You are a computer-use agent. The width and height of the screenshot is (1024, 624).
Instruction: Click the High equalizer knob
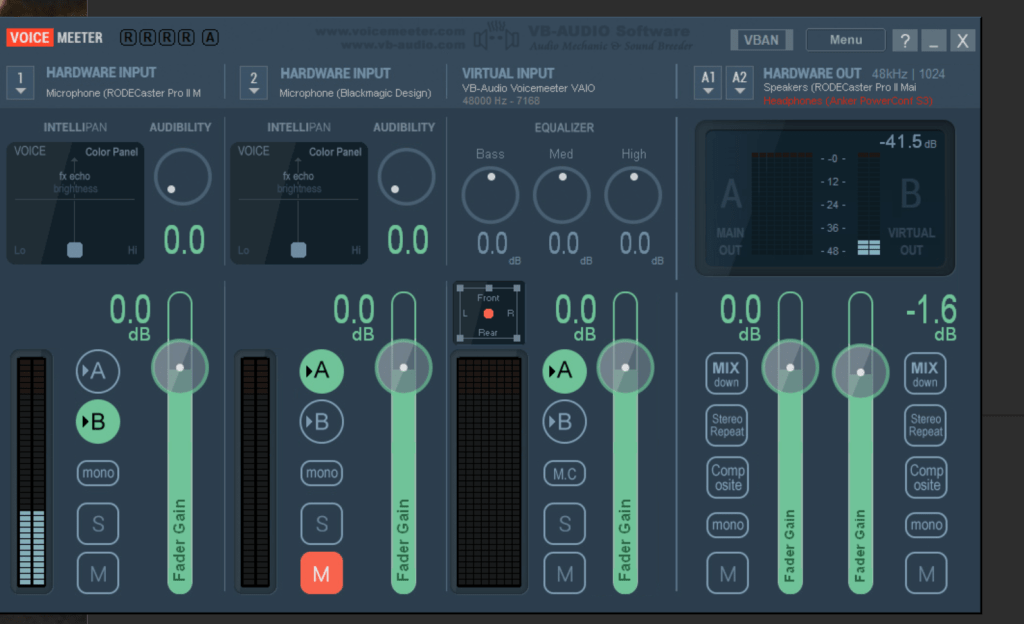click(x=633, y=195)
